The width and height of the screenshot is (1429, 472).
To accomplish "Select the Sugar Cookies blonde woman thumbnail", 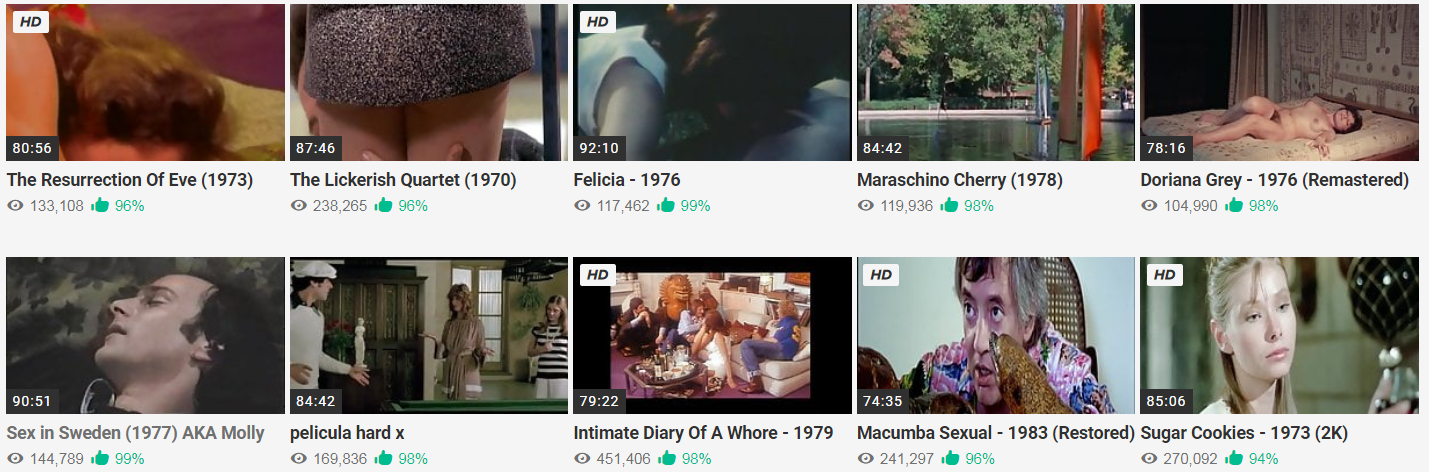I will pos(1279,335).
